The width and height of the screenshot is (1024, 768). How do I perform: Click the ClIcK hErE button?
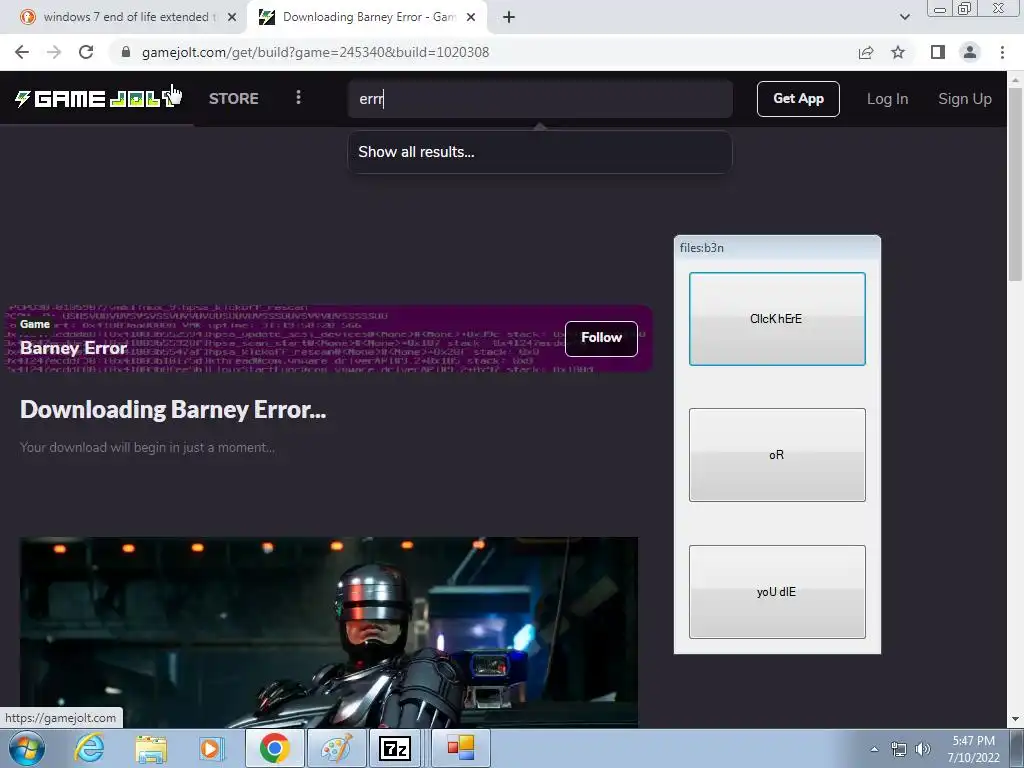[x=777, y=319]
